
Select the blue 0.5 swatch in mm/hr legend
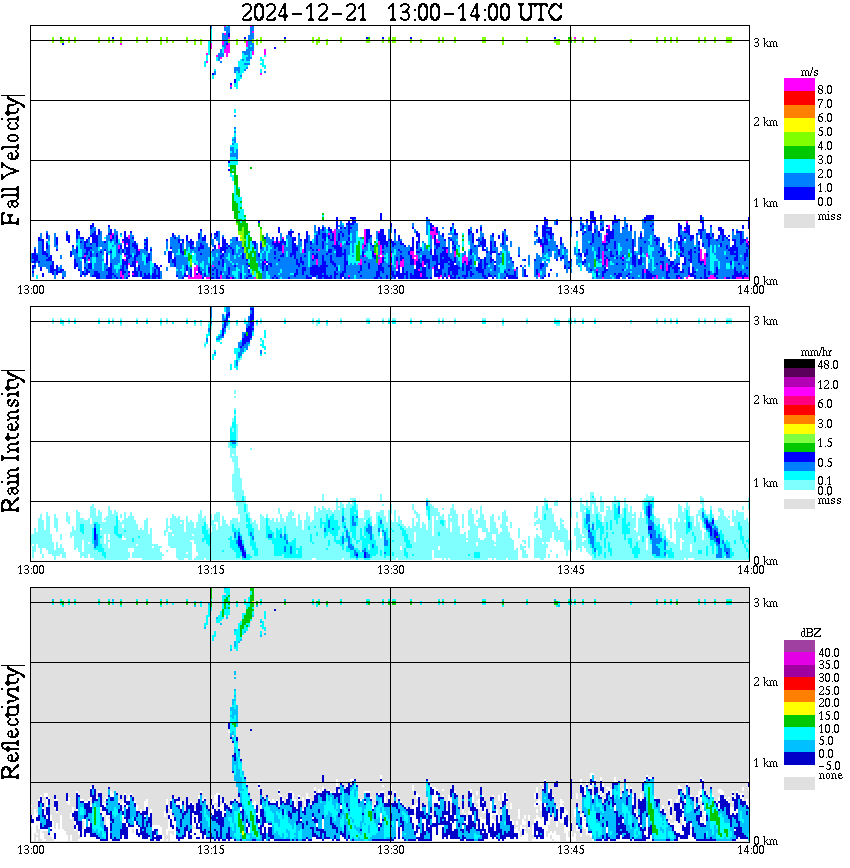pyautogui.click(x=799, y=457)
